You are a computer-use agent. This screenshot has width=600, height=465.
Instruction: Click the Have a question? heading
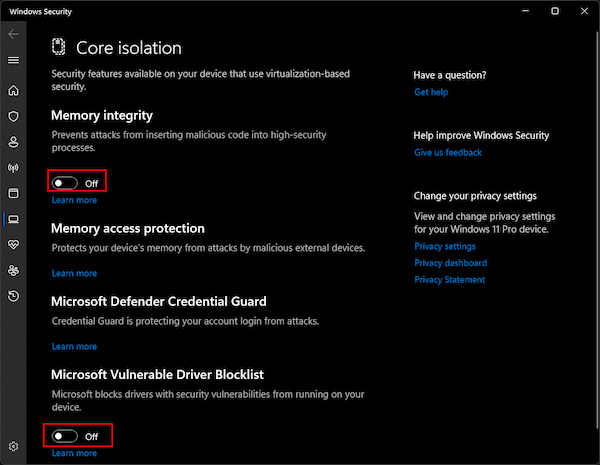pos(450,75)
